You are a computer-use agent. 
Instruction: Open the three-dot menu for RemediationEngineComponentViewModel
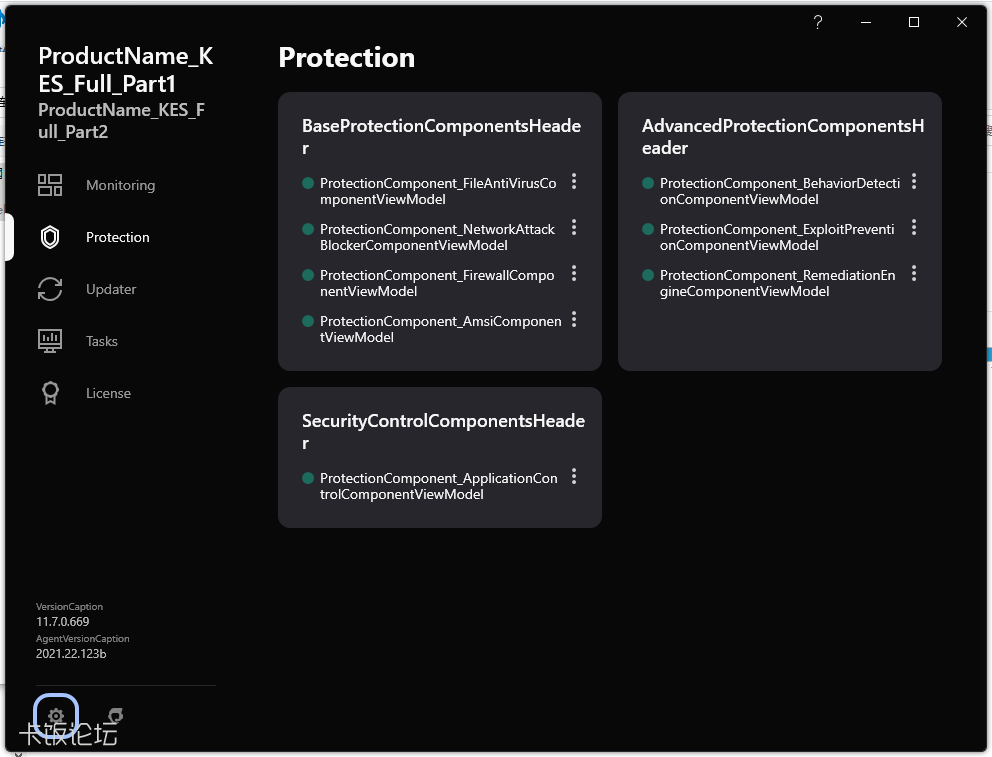pos(914,274)
